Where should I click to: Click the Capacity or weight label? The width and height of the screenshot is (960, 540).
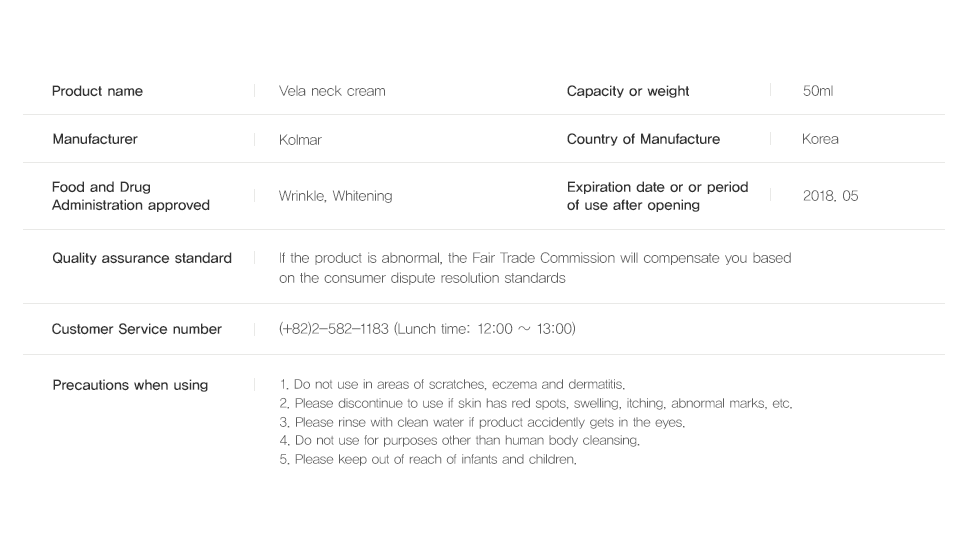coord(628,91)
